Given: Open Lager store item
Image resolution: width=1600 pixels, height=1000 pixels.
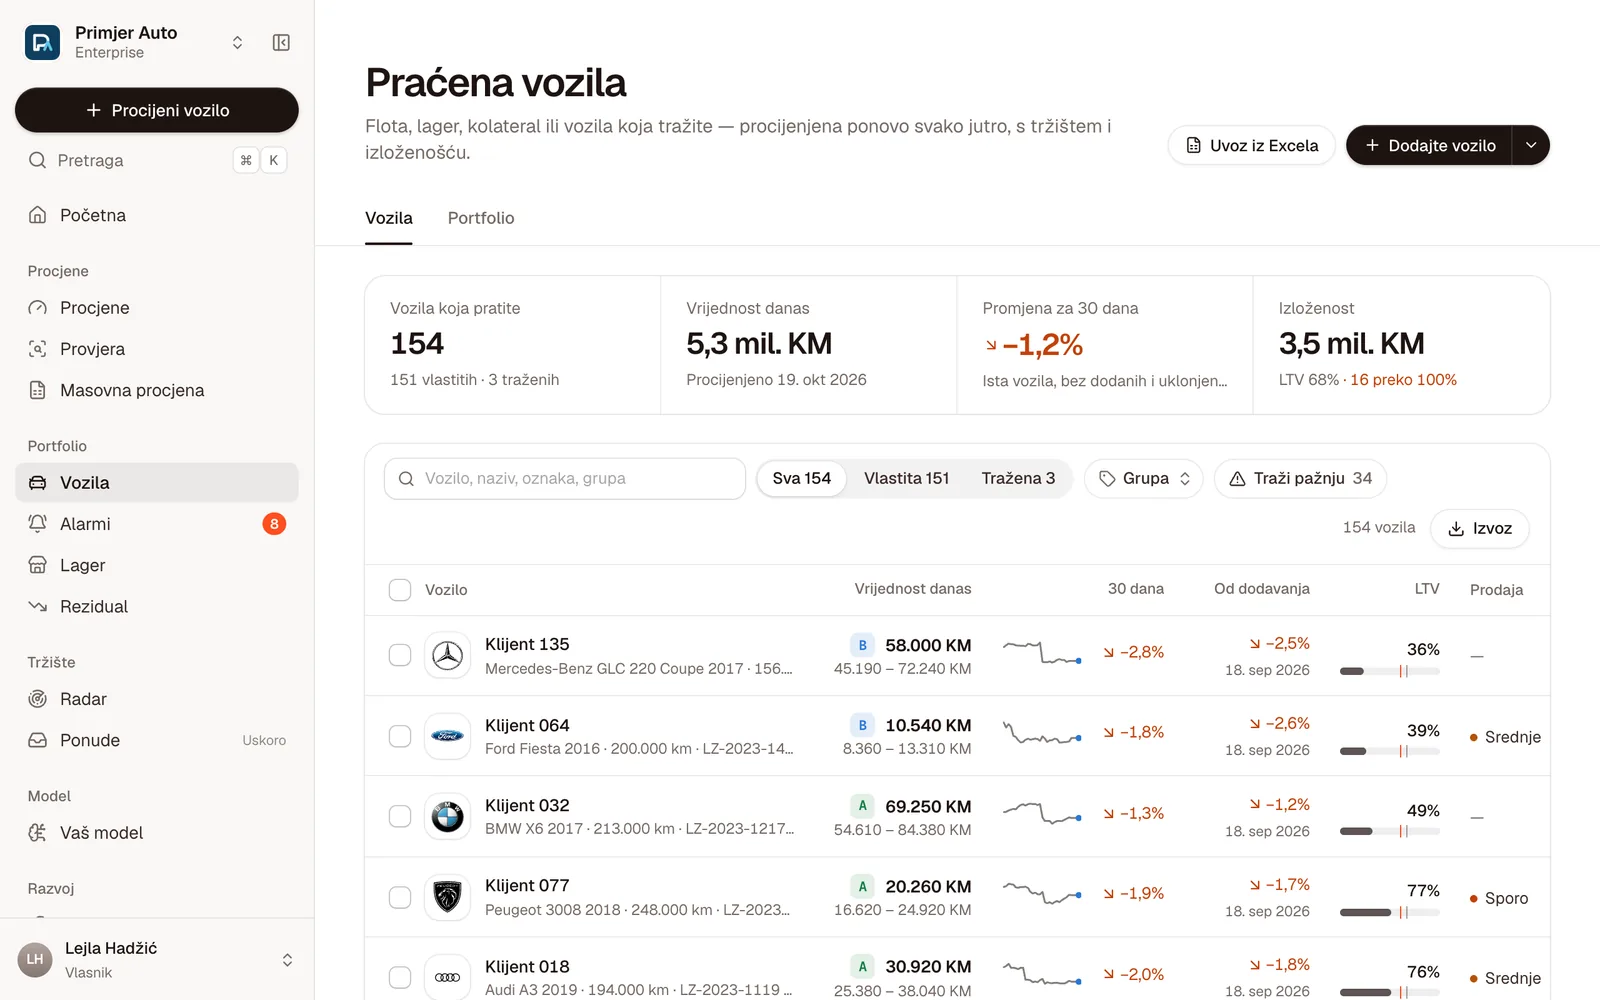Looking at the screenshot, I should pyautogui.click(x=157, y=565).
